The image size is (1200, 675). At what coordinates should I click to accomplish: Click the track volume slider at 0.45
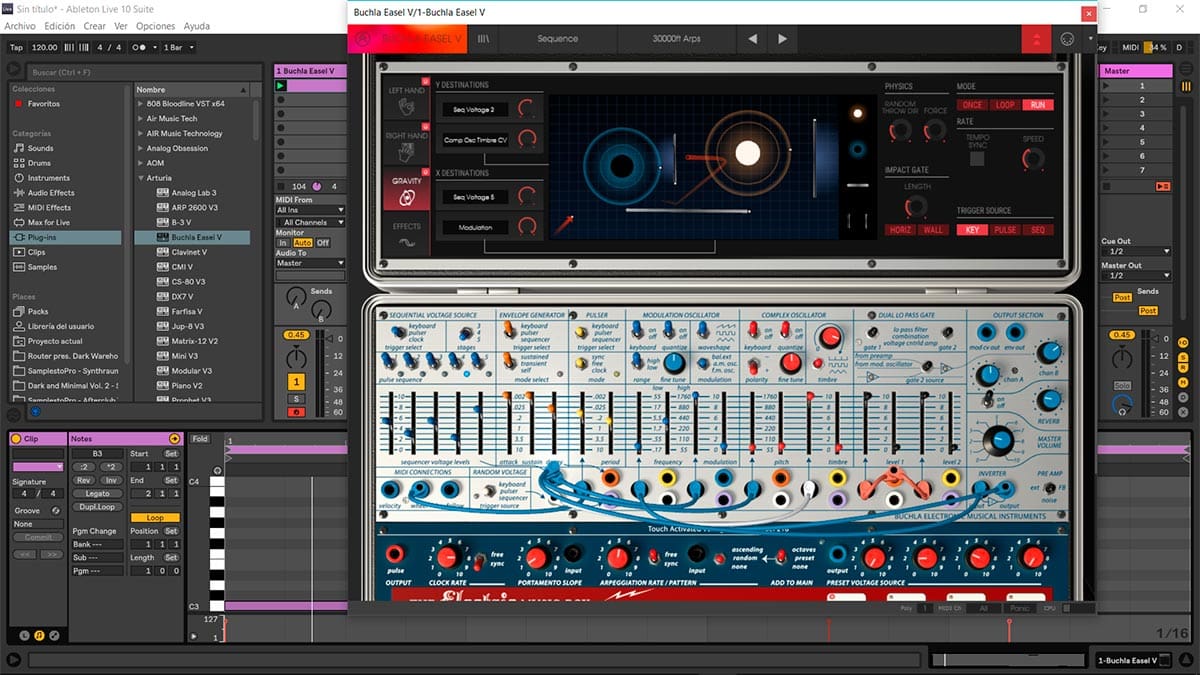[x=296, y=335]
